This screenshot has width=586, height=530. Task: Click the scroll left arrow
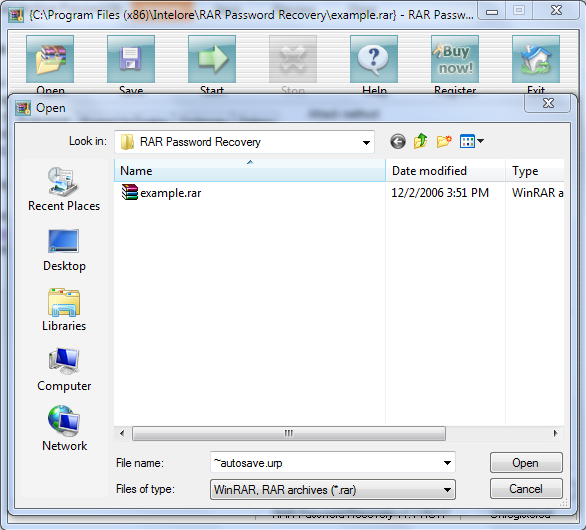[x=122, y=434]
